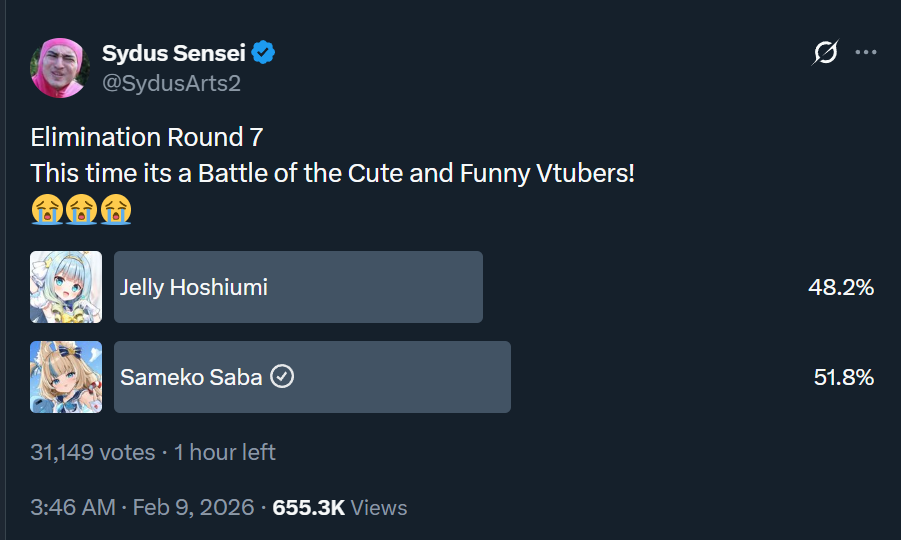Open the Grok actions icon
The height and width of the screenshot is (540, 901).
coord(825,53)
